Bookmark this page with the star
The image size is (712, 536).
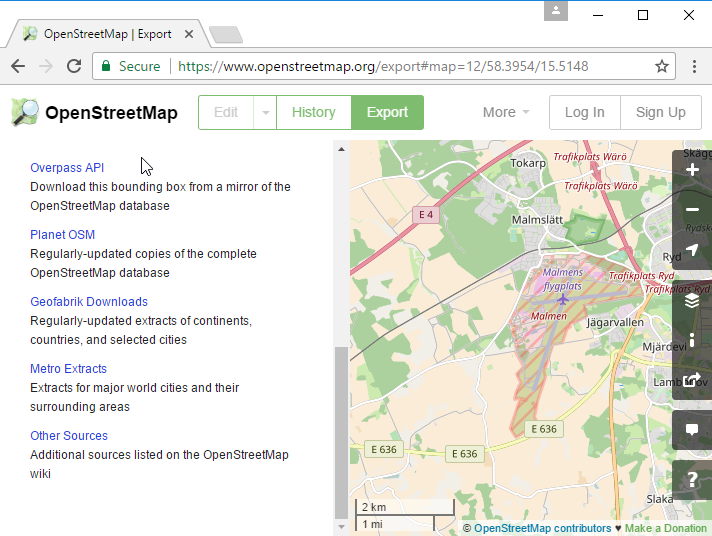coord(661,66)
